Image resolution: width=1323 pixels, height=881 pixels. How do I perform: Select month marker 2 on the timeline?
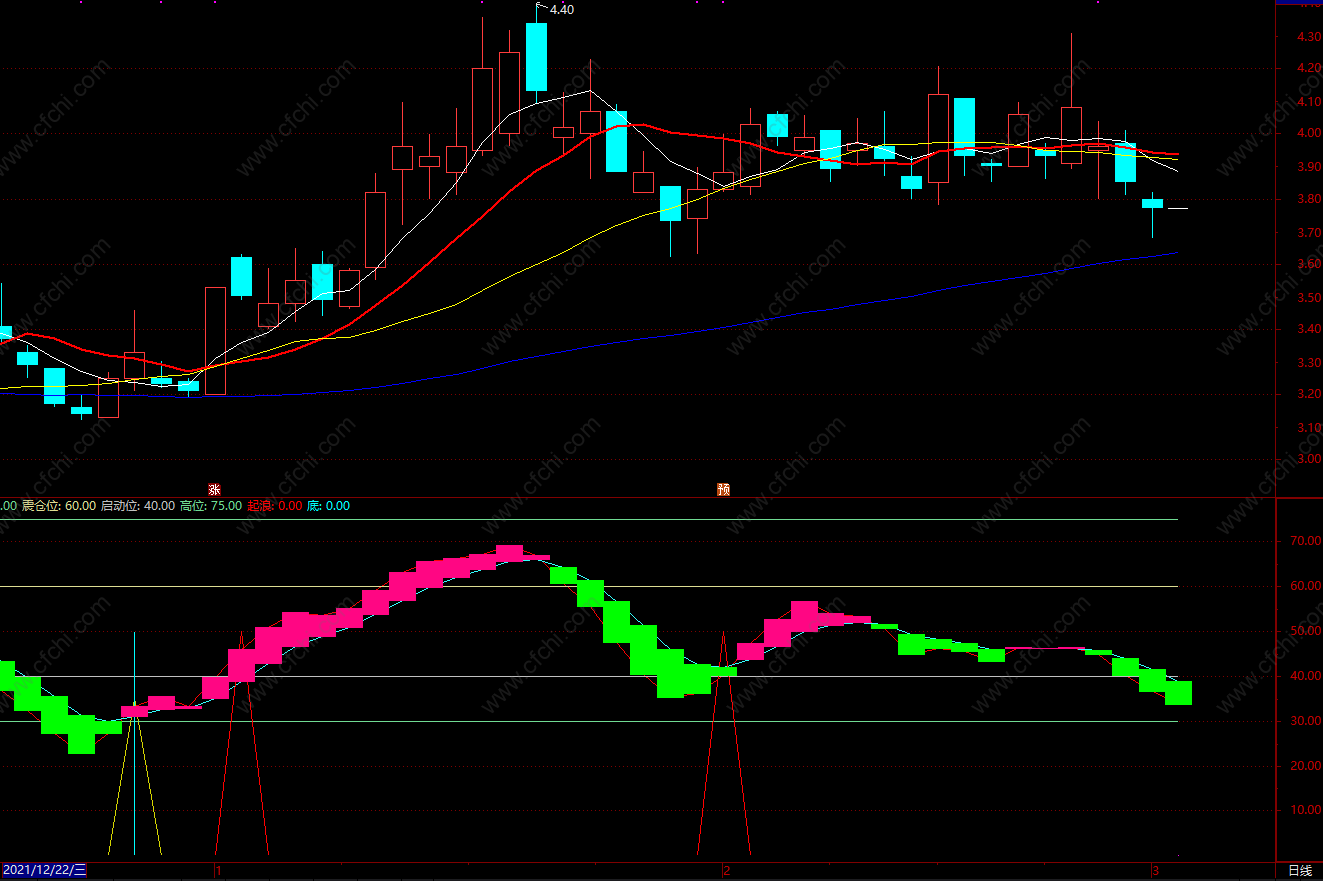click(727, 871)
